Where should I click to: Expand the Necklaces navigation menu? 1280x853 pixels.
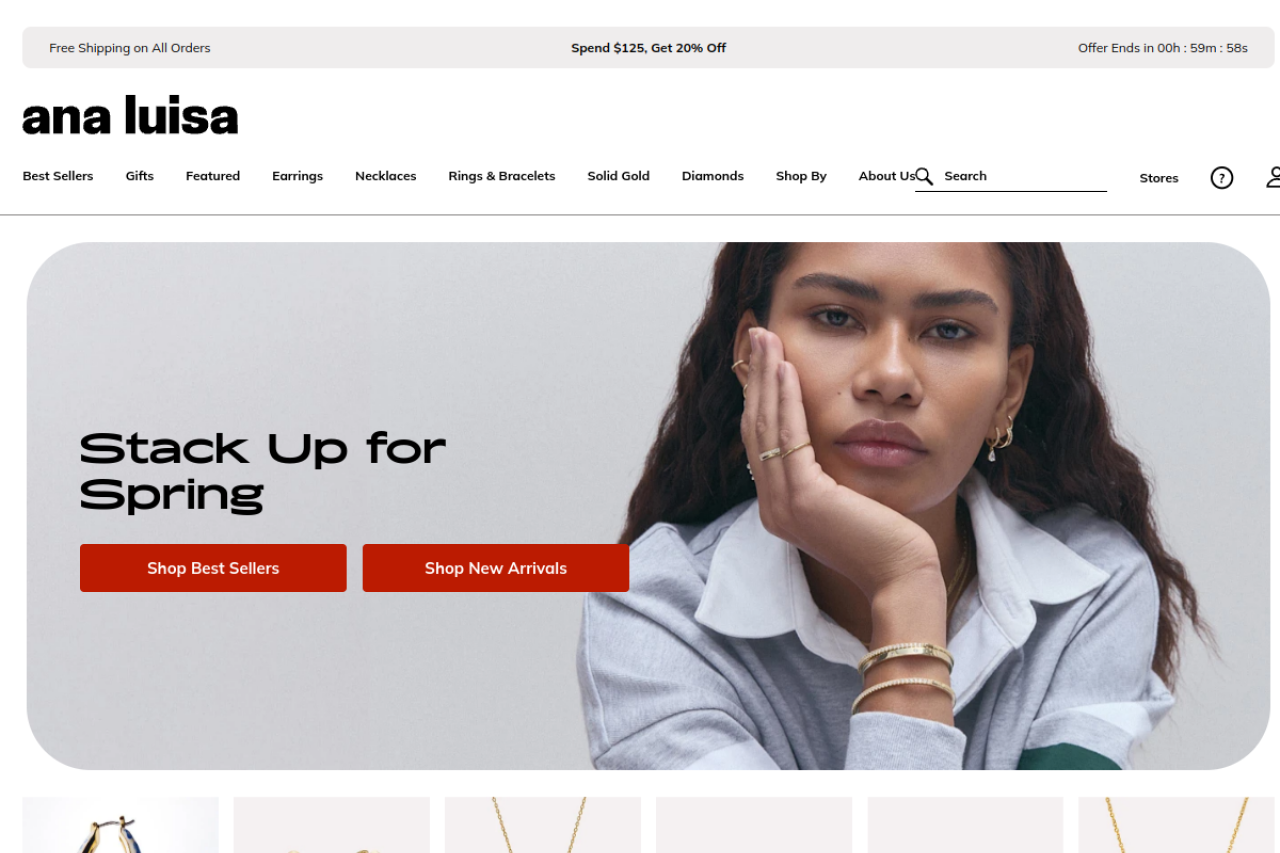tap(385, 176)
